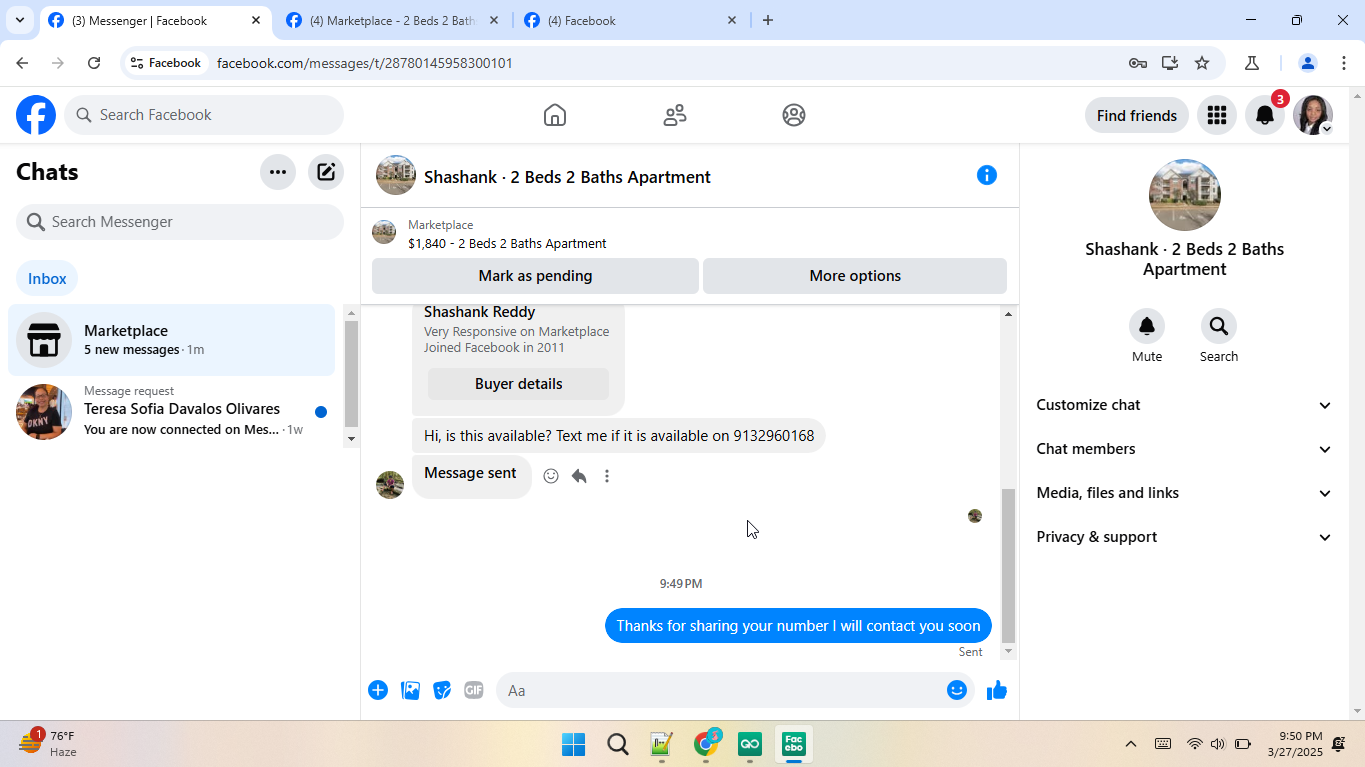The height and width of the screenshot is (767, 1365).
Task: Reply to the 'Message sent' message
Action: tap(579, 476)
